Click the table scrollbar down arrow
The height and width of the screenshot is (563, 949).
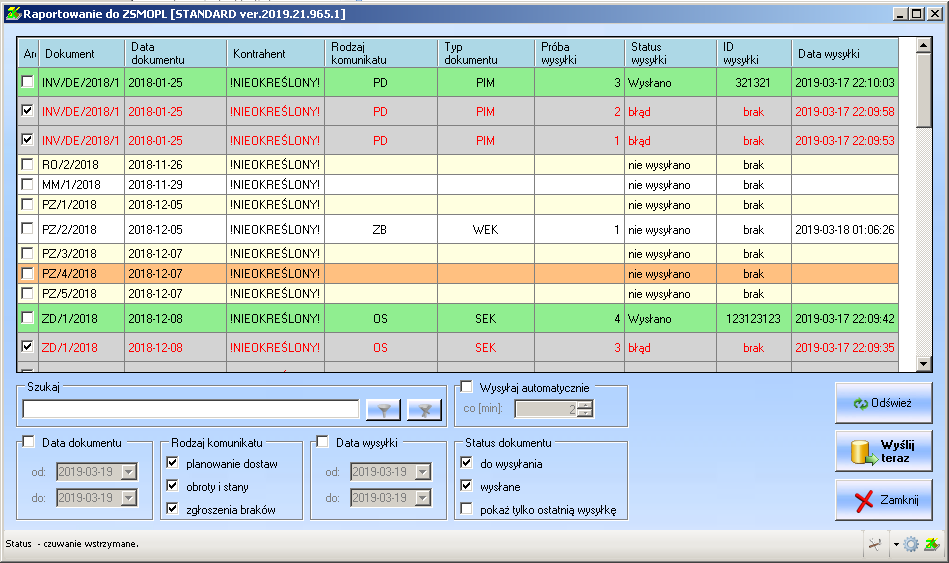924,364
